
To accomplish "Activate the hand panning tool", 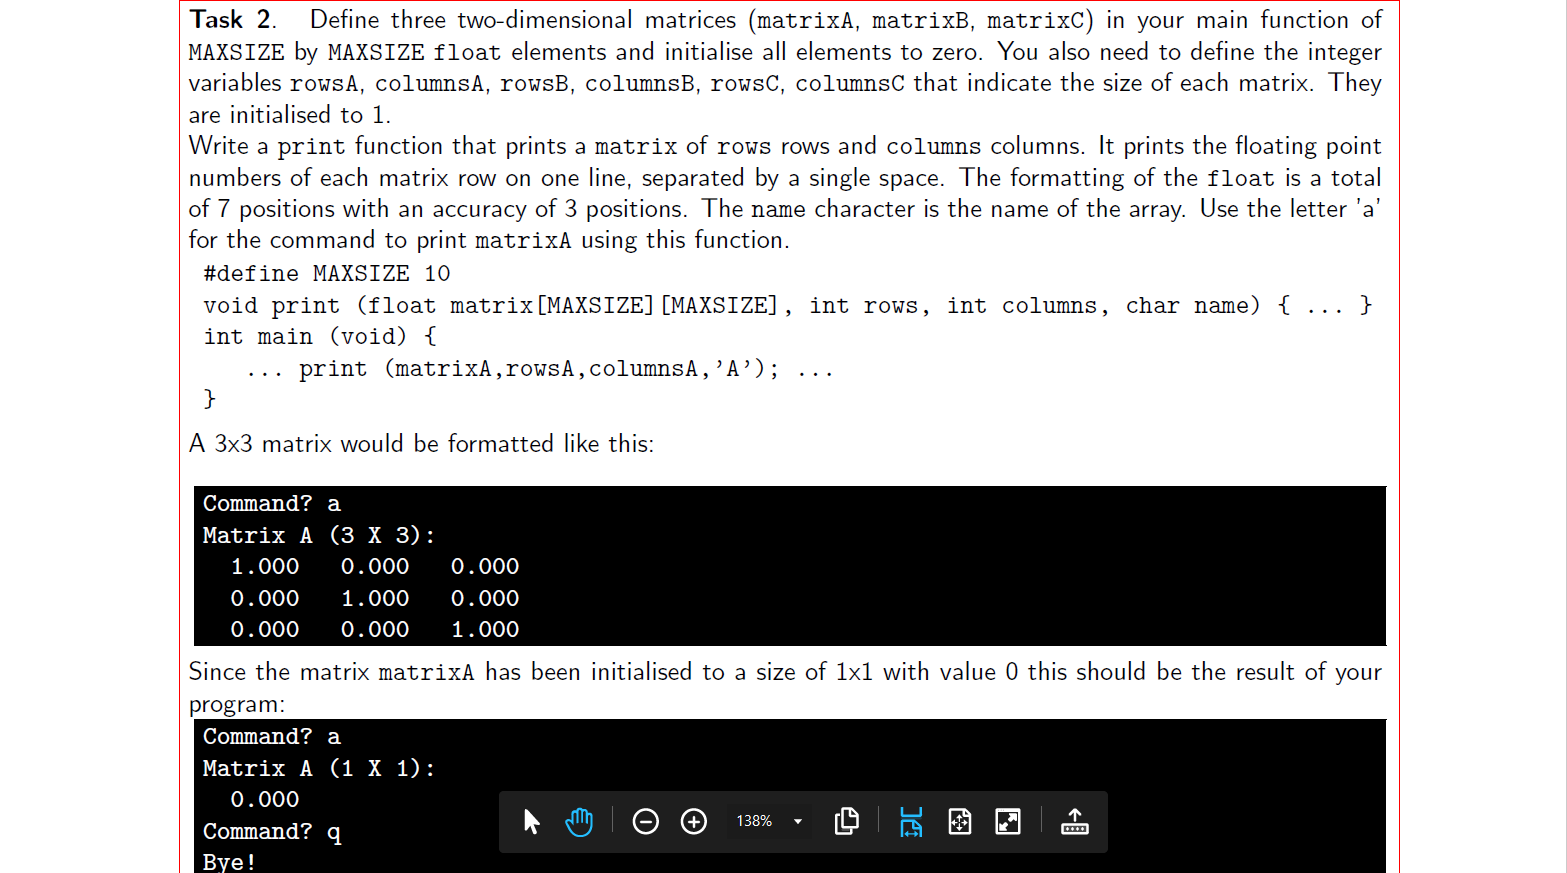I will 580,821.
